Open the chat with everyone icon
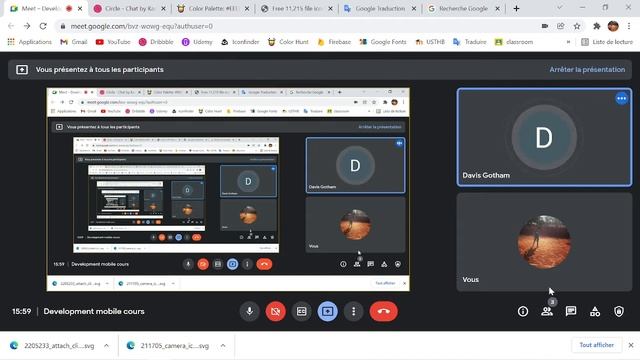This screenshot has width=640, height=360. coord(571,311)
